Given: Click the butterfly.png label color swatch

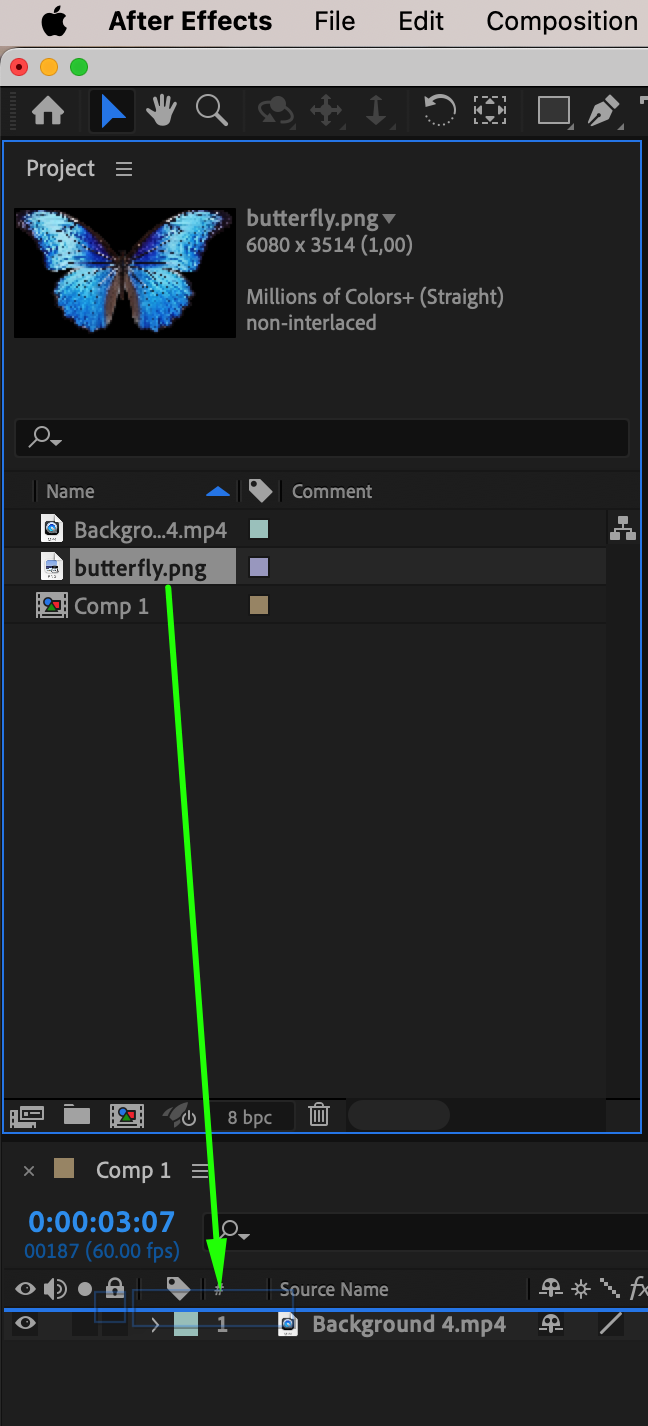Looking at the screenshot, I should click(x=259, y=567).
